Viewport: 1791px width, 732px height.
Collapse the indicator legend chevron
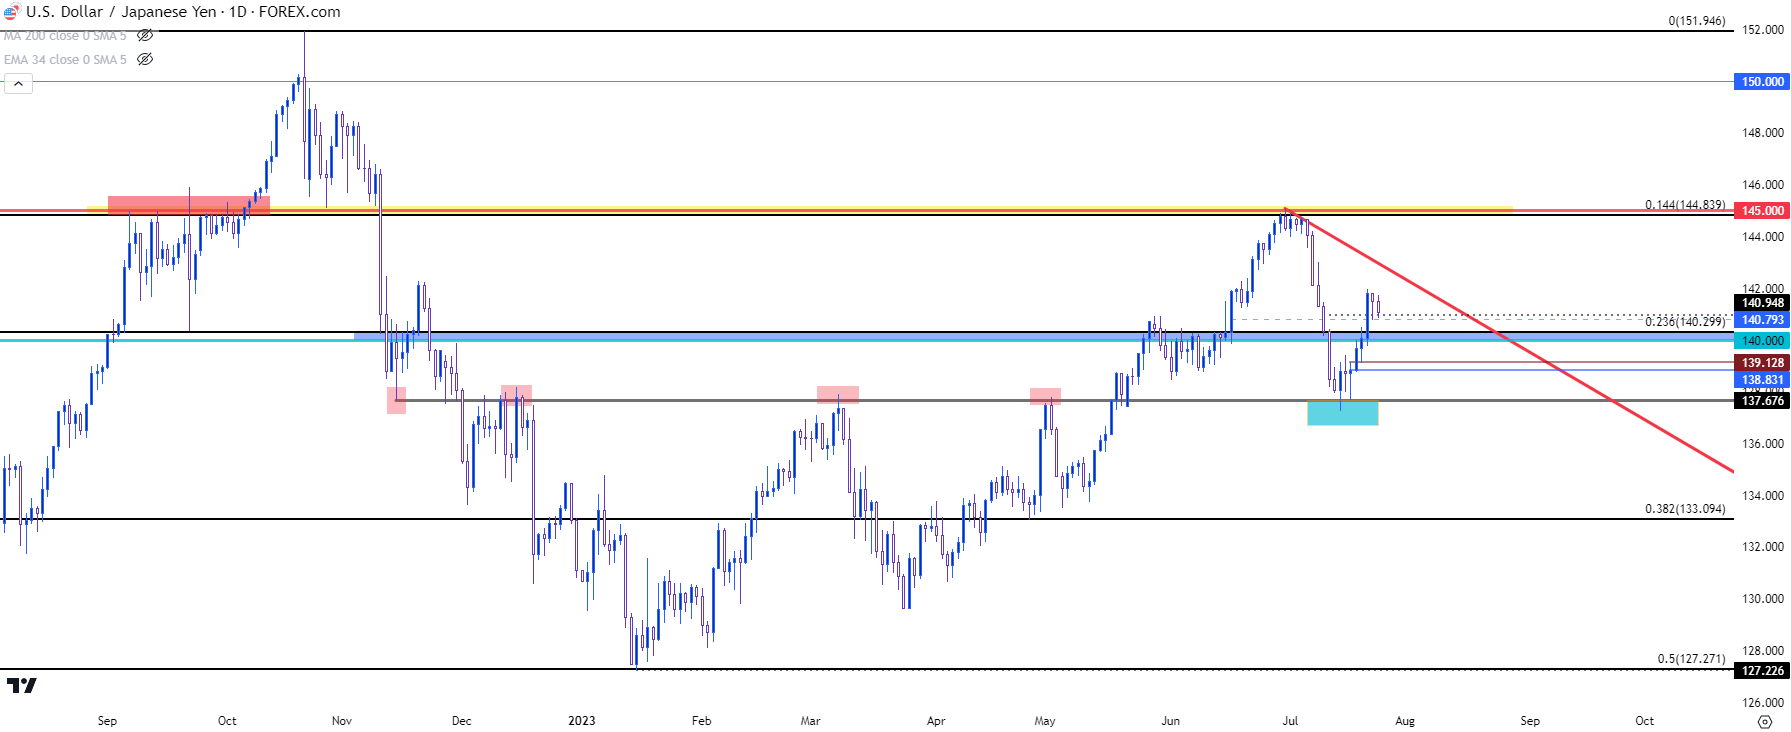click(18, 84)
